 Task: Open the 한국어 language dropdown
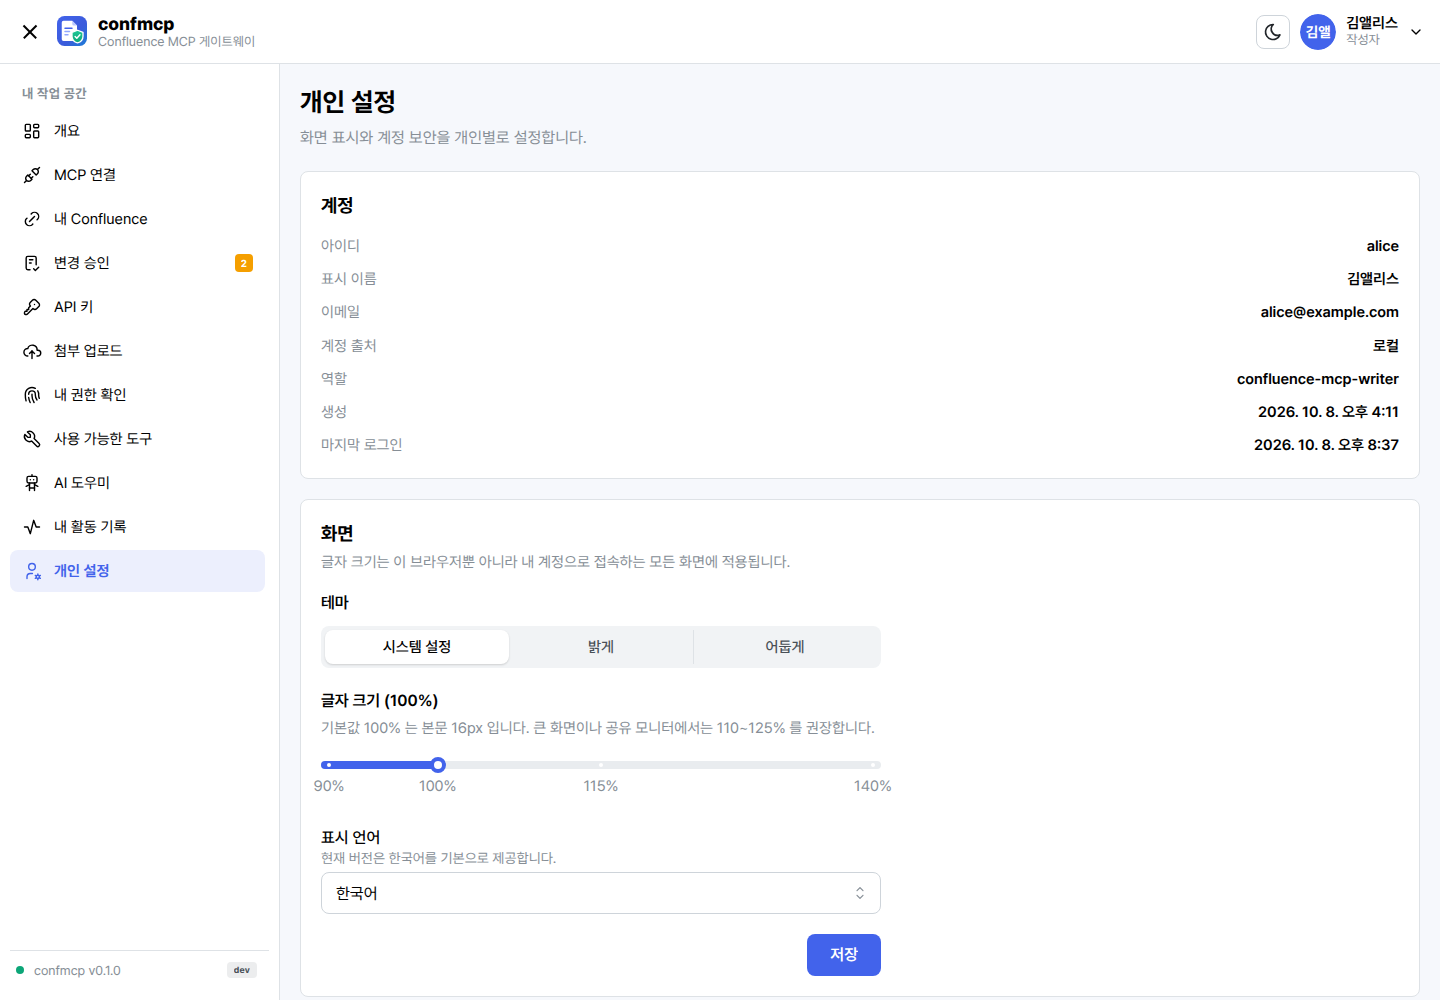(x=601, y=893)
